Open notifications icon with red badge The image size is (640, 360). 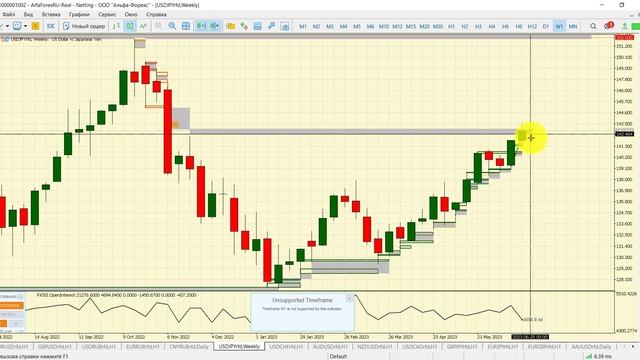point(609,26)
